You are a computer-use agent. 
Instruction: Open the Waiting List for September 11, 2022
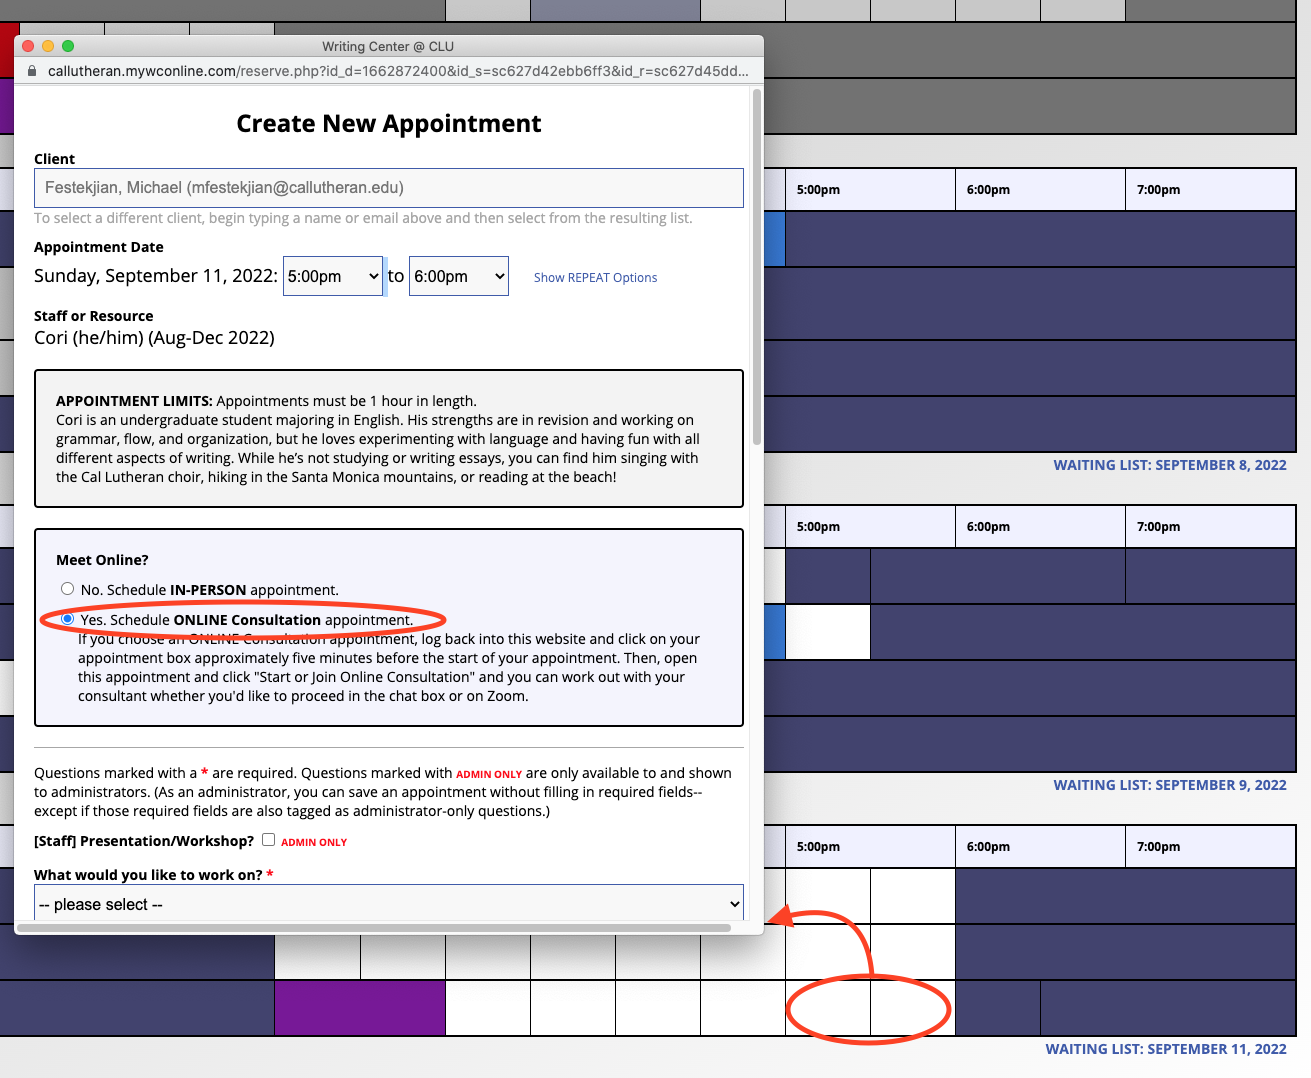click(1165, 1049)
